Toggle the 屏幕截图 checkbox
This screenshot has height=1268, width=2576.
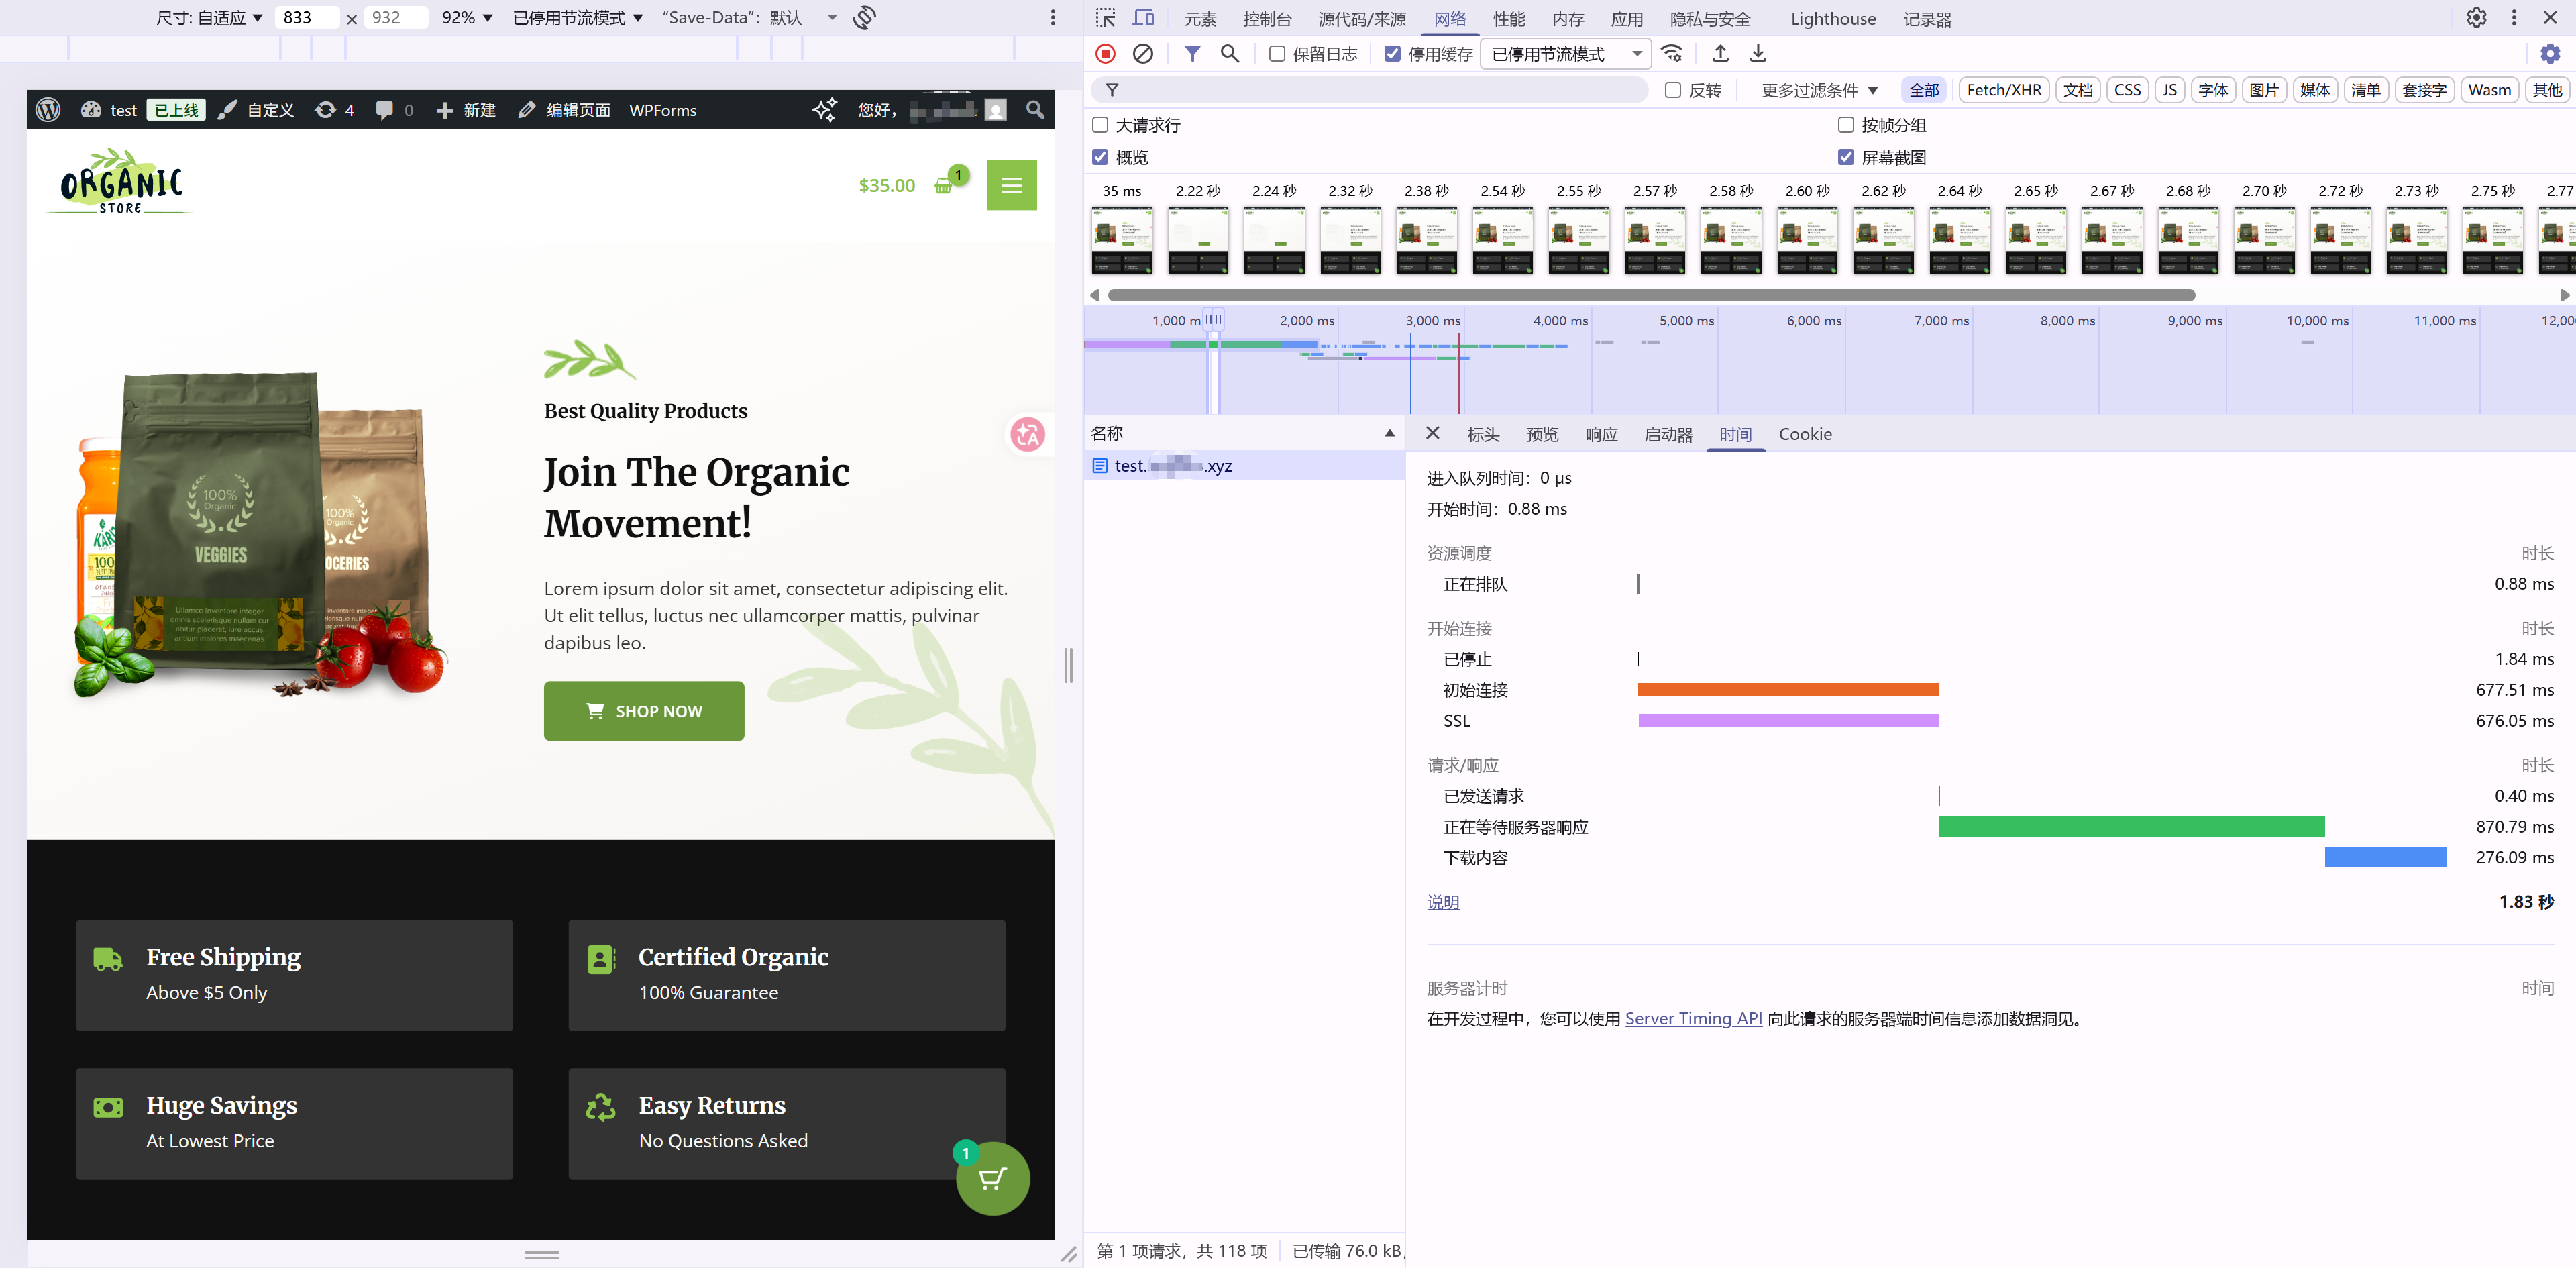(x=1846, y=157)
